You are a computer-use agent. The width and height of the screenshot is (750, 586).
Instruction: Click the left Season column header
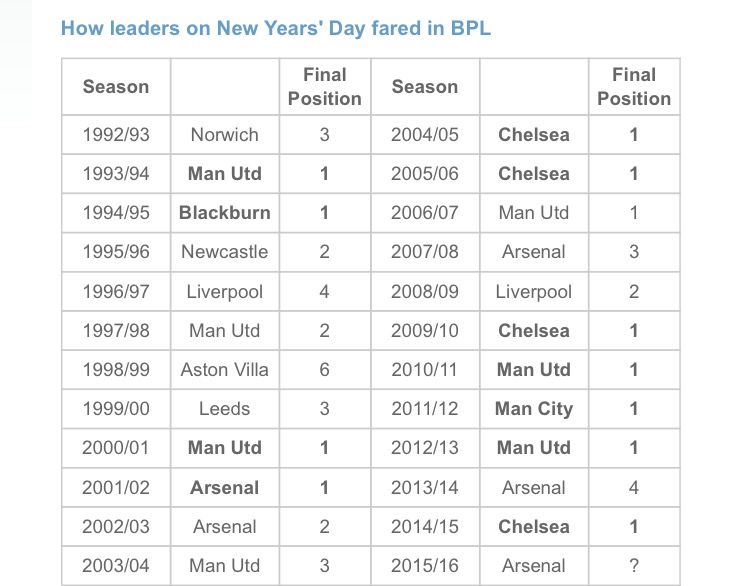click(116, 87)
